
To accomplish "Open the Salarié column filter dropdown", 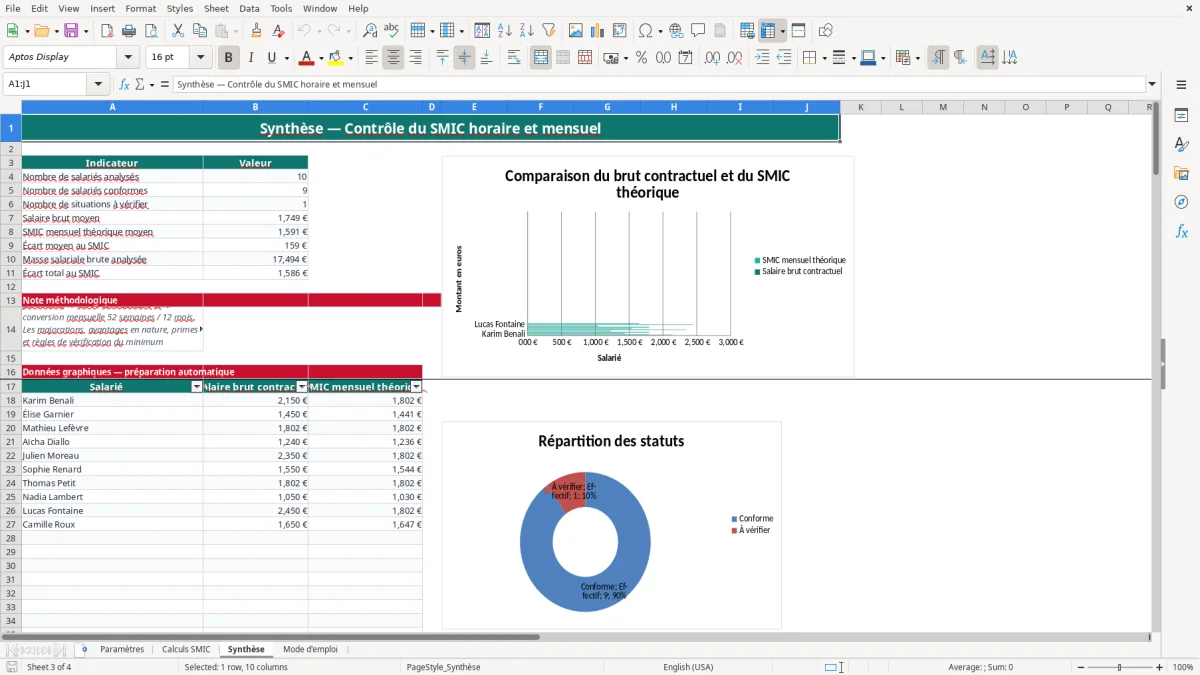I will tap(196, 387).
